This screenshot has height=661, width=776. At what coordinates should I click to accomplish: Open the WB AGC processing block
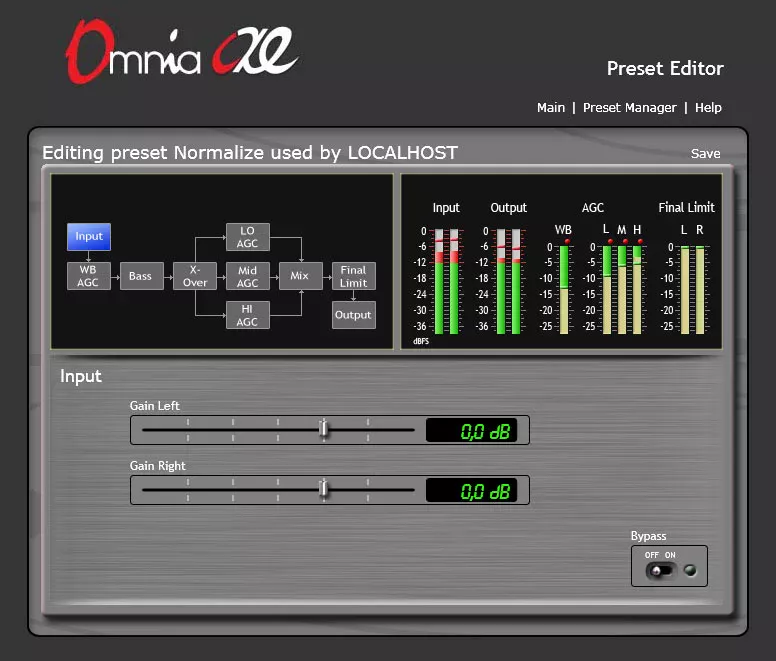pyautogui.click(x=88, y=276)
